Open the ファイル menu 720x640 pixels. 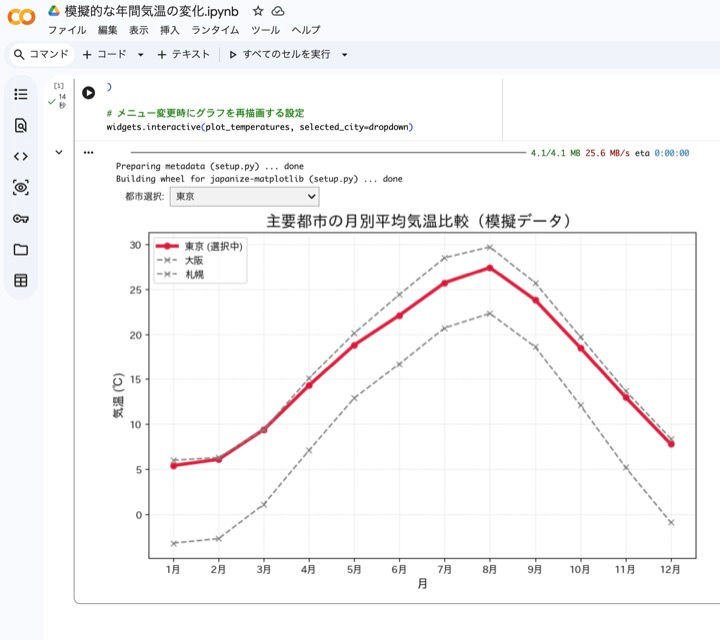[67, 30]
